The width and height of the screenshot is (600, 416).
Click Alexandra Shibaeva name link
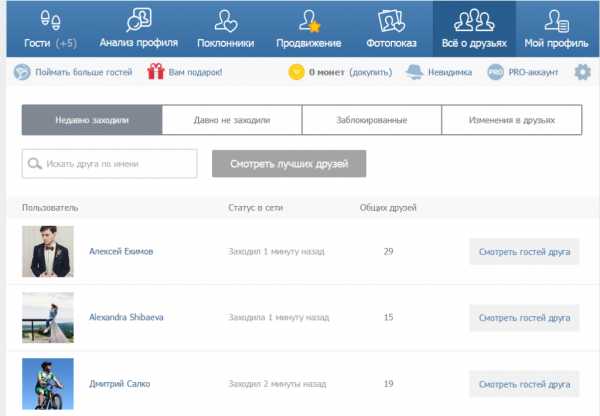(127, 317)
